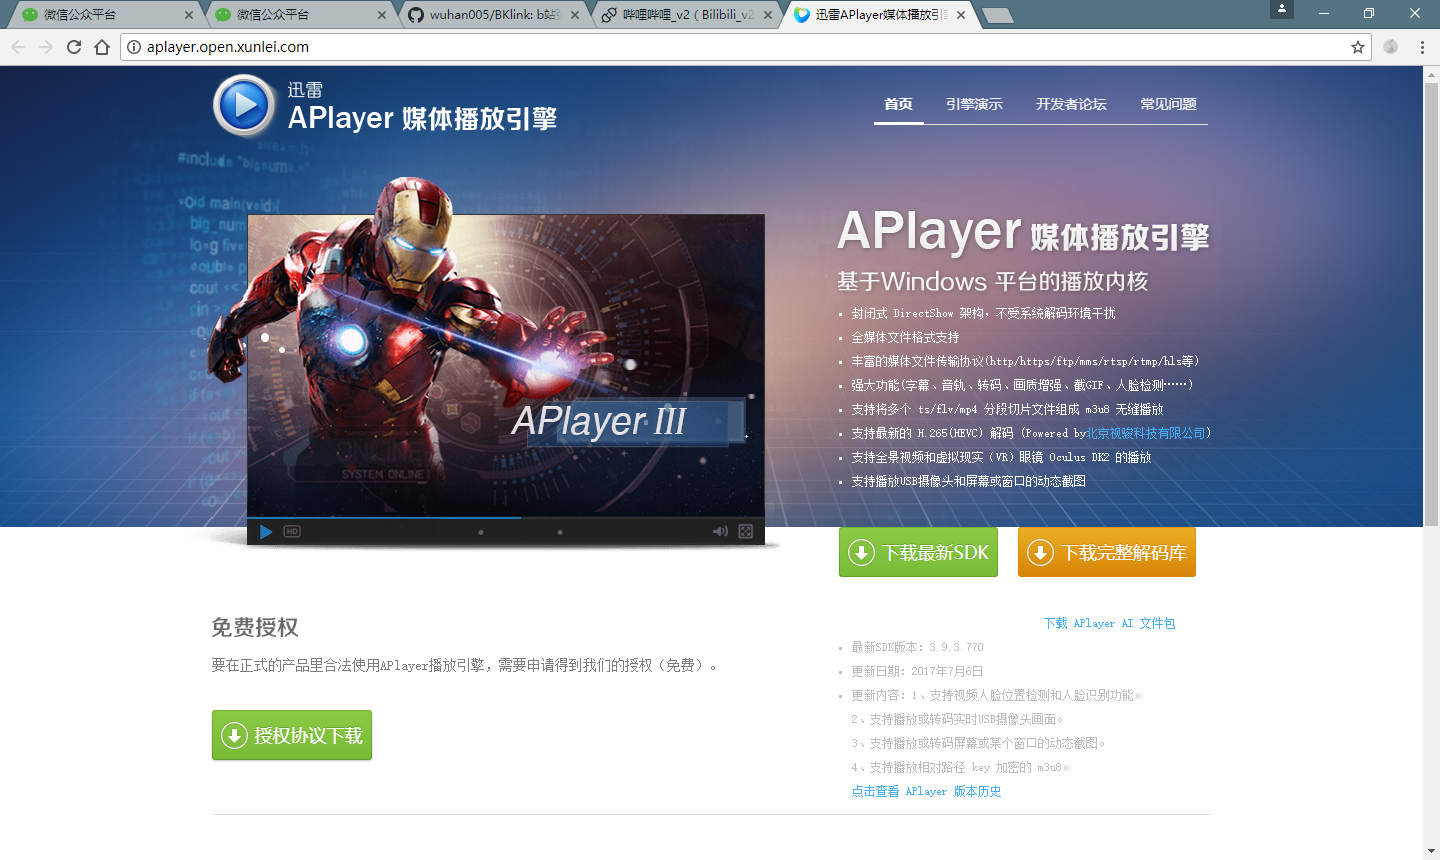Screen dimensions: 1440x860
Task: Bookmark this page with the star icon
Action: pyautogui.click(x=1358, y=47)
